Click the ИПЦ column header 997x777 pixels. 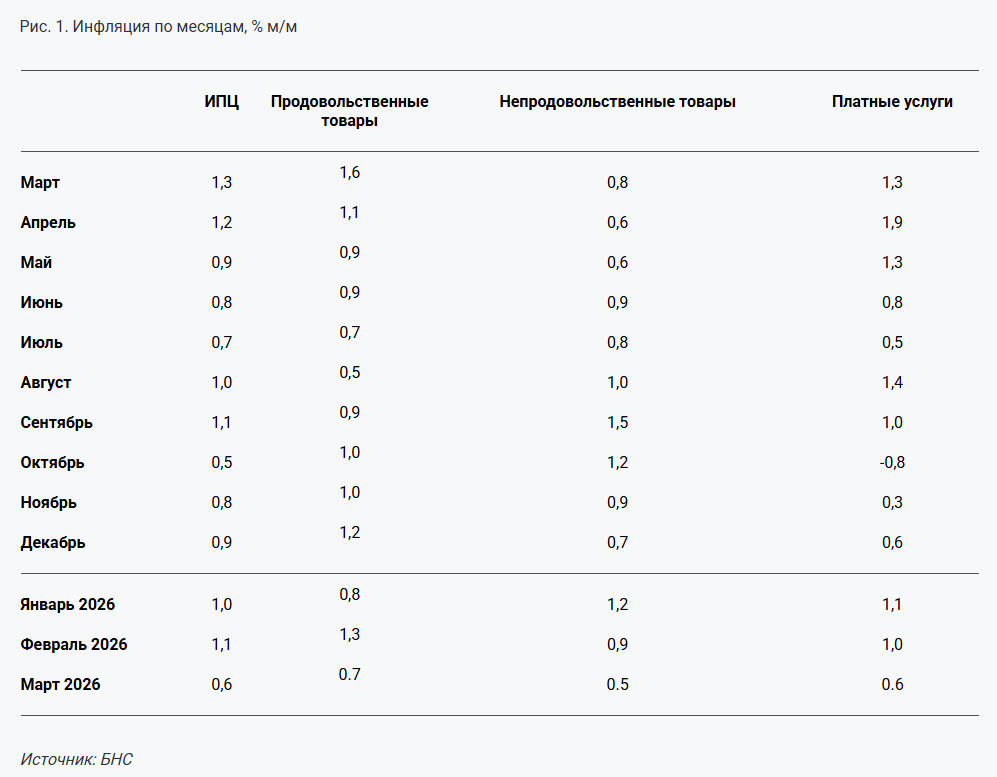coord(222,102)
